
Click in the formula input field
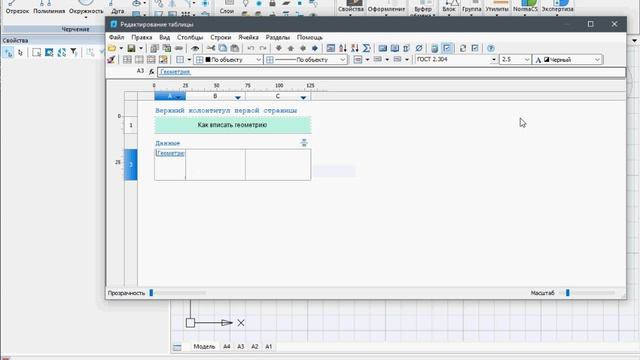point(391,72)
